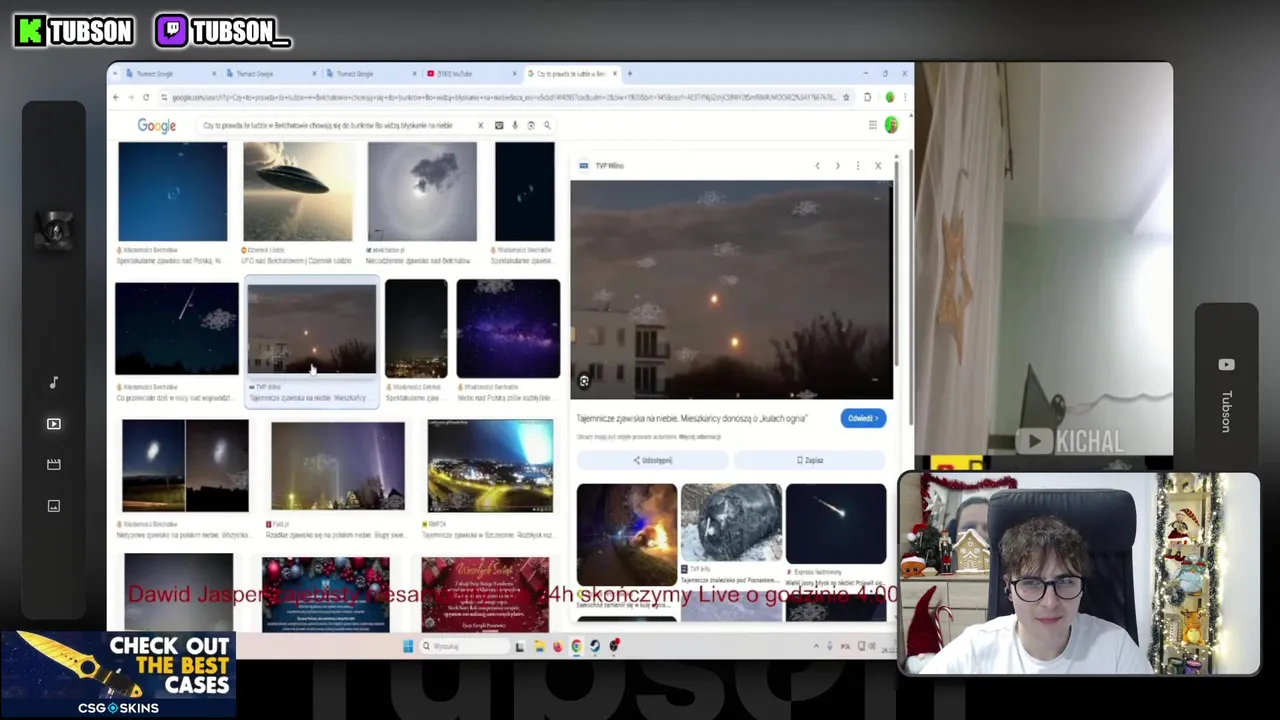Go back using the browser back arrow
1280x720 pixels.
coord(116,97)
